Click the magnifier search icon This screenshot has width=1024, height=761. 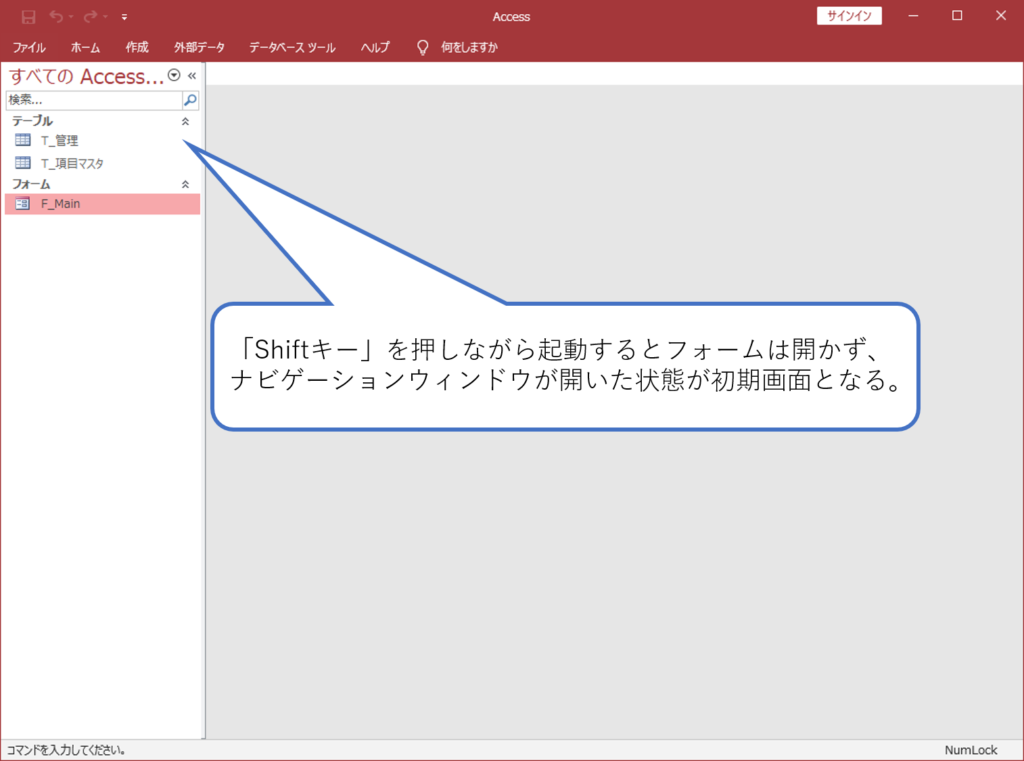[x=190, y=100]
